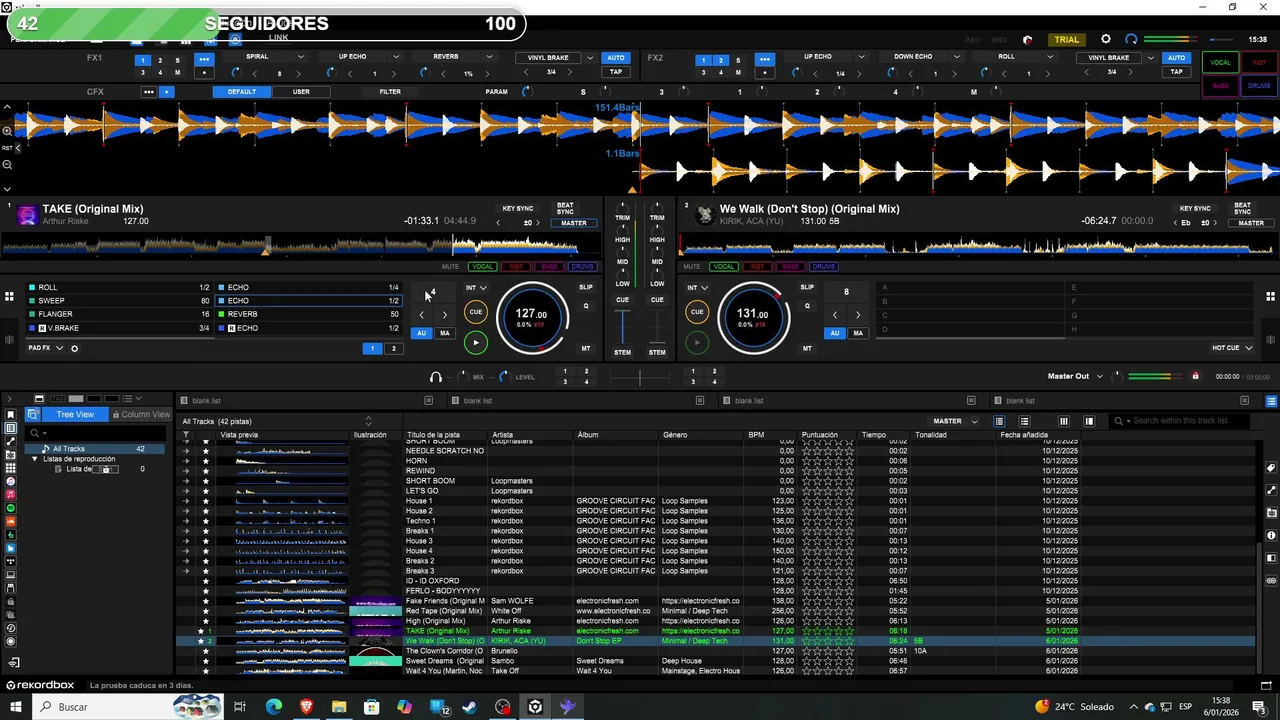
Task: Open the settings gear in the top bar
Action: click(x=1106, y=40)
